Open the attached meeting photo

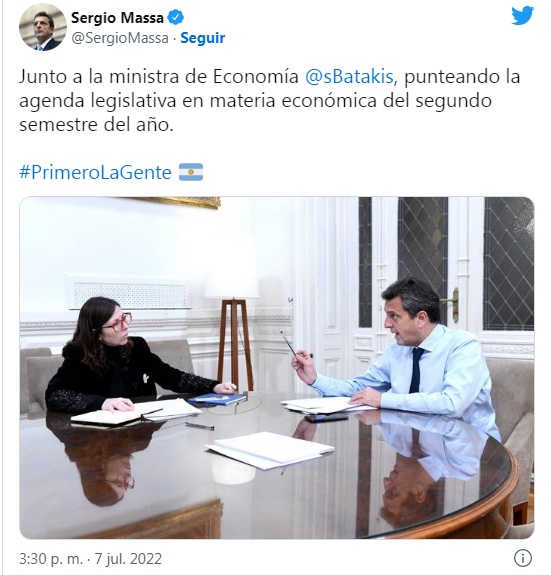(277, 367)
